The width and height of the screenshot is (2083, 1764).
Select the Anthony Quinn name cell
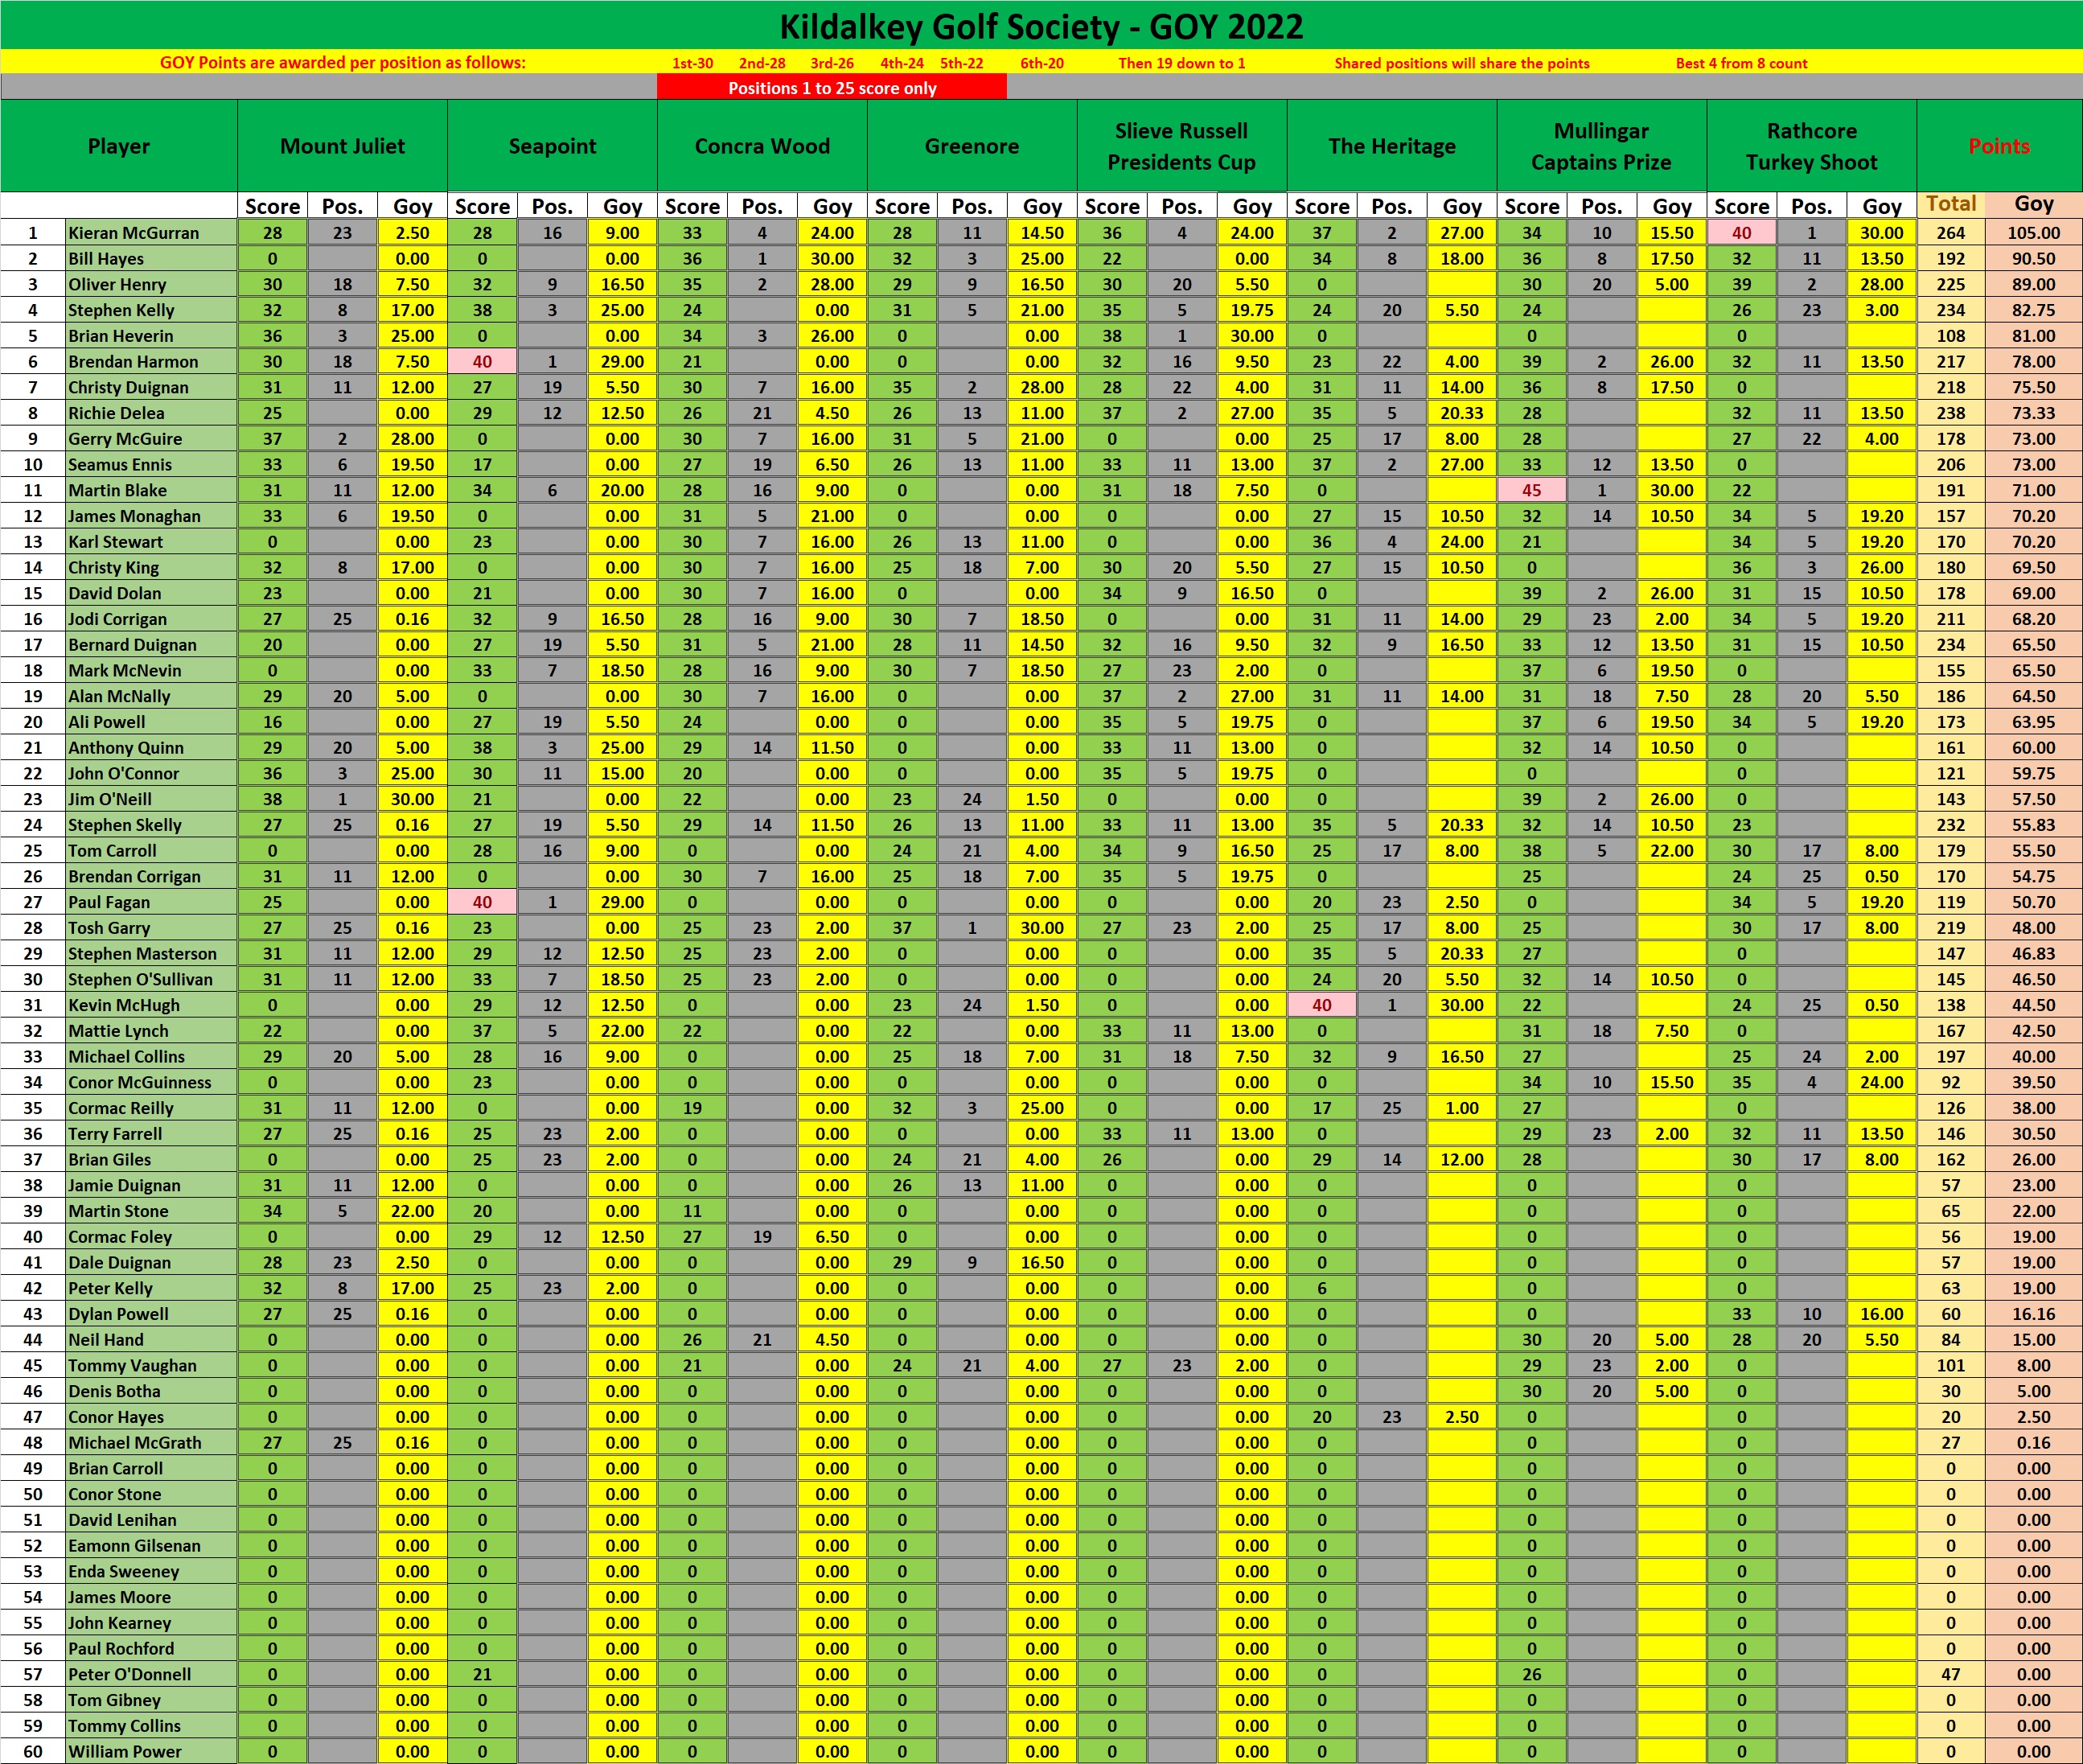click(x=151, y=748)
